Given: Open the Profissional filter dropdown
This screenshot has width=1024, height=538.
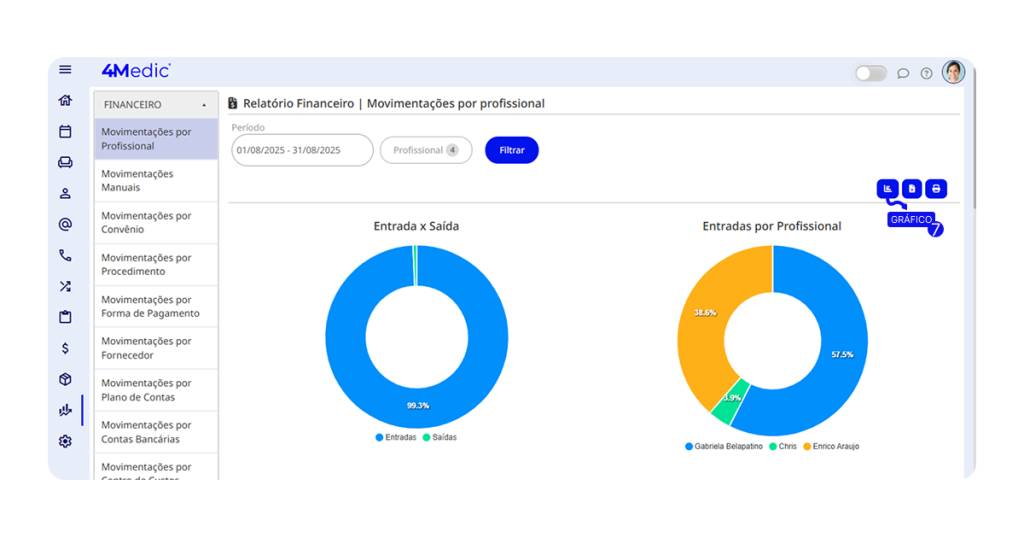Looking at the screenshot, I should 425,150.
